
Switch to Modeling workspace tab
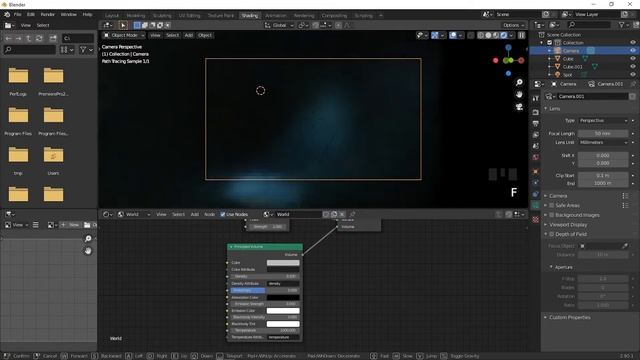click(136, 16)
